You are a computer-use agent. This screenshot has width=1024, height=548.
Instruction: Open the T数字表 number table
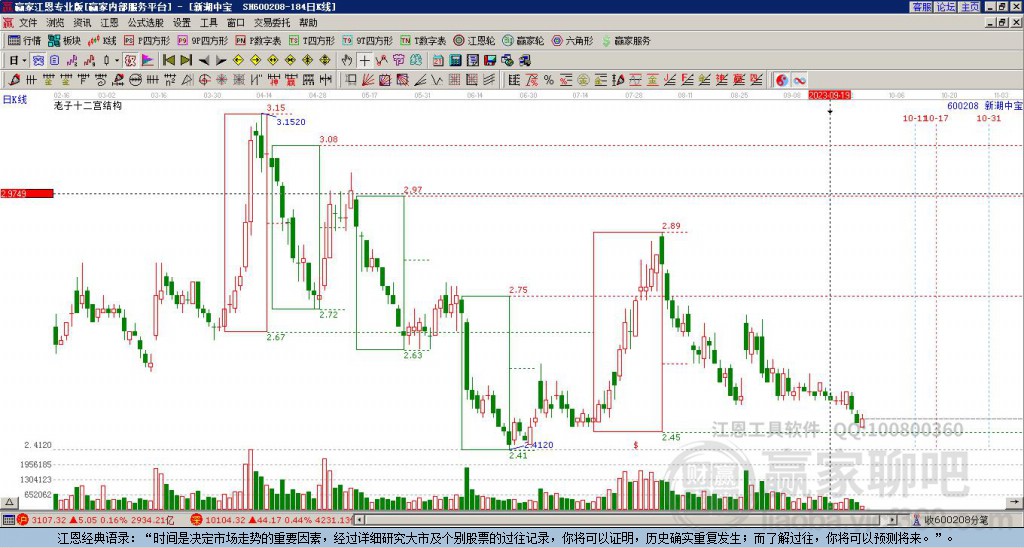click(423, 40)
